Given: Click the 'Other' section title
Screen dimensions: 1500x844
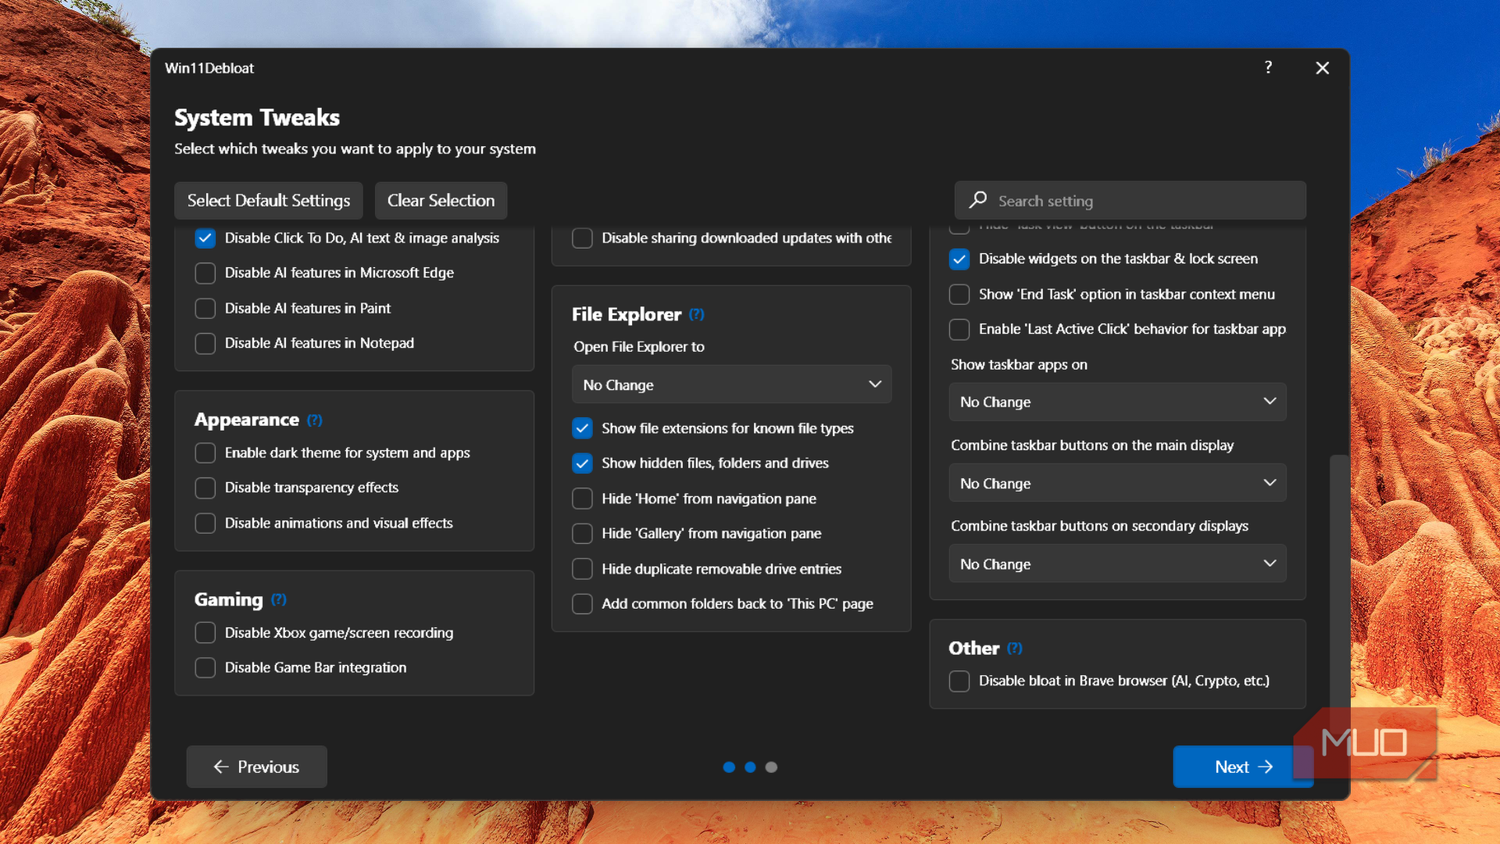Looking at the screenshot, I should (x=974, y=648).
